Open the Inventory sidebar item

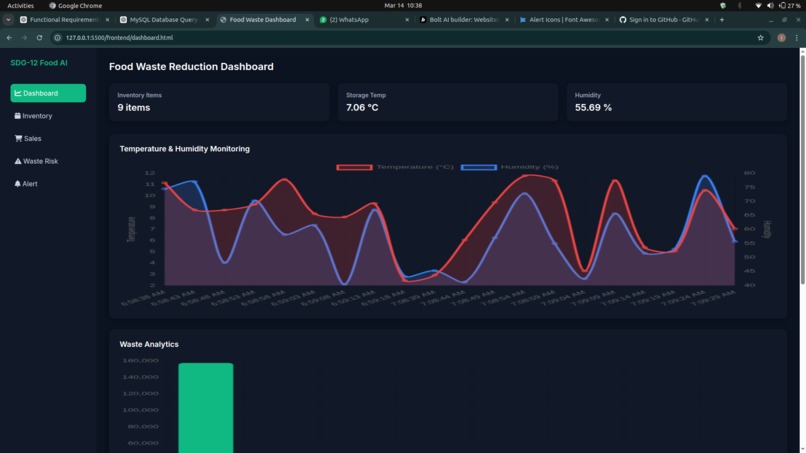click(x=48, y=116)
